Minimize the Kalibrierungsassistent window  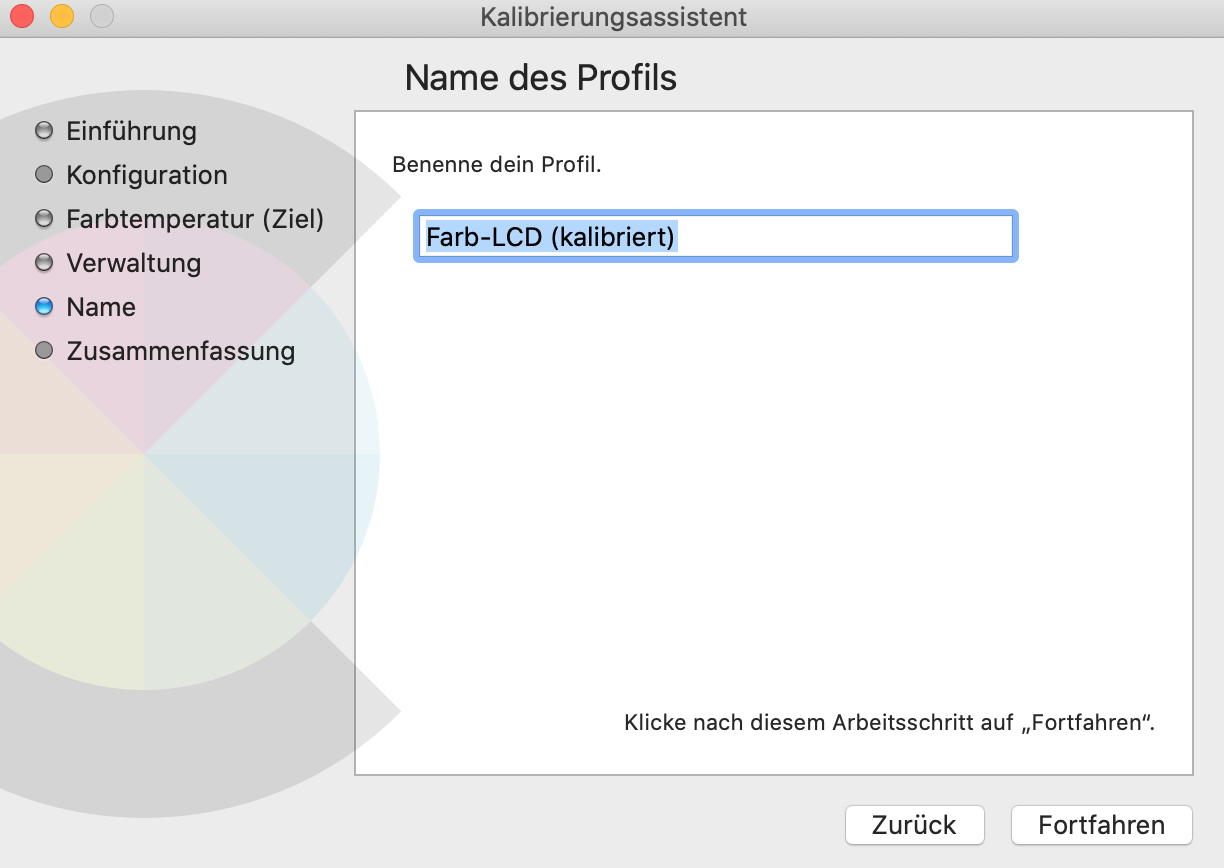[x=62, y=16]
